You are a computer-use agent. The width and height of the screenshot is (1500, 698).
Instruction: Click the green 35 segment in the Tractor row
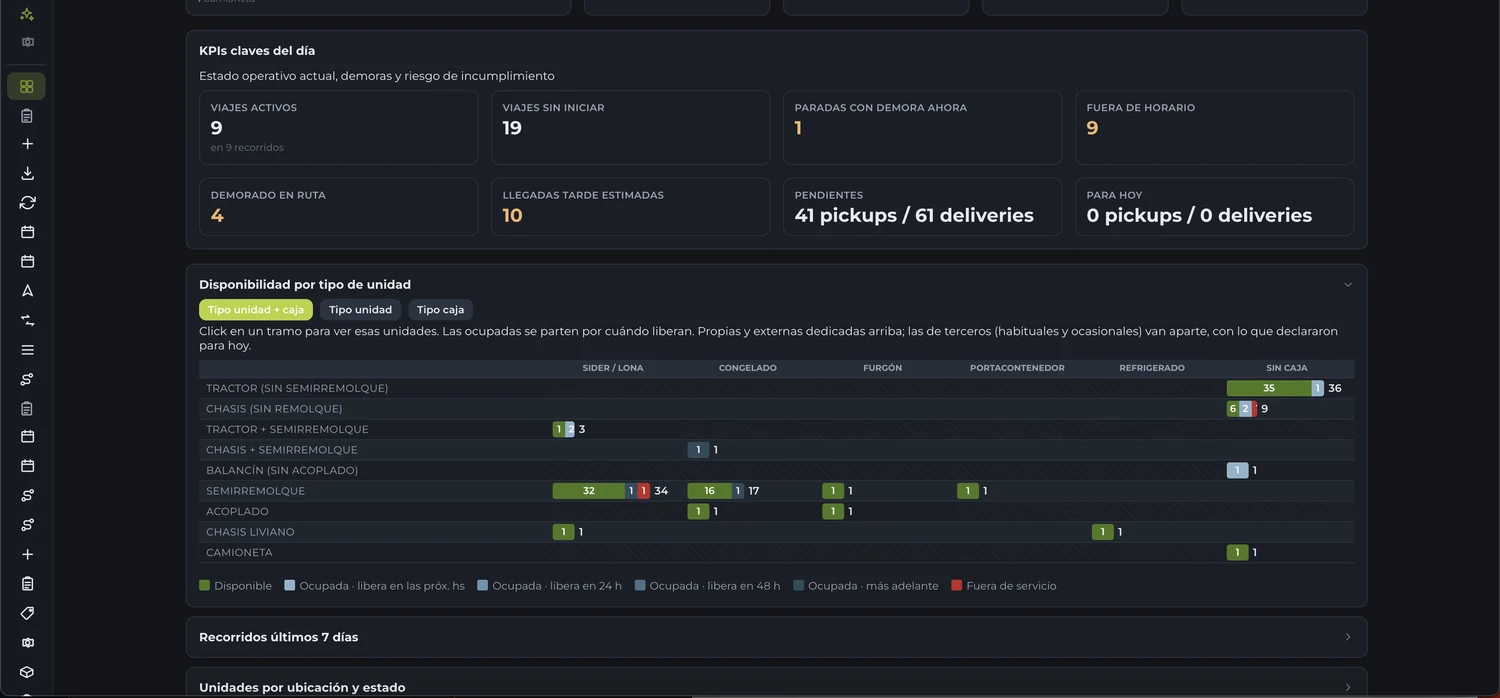(1269, 388)
